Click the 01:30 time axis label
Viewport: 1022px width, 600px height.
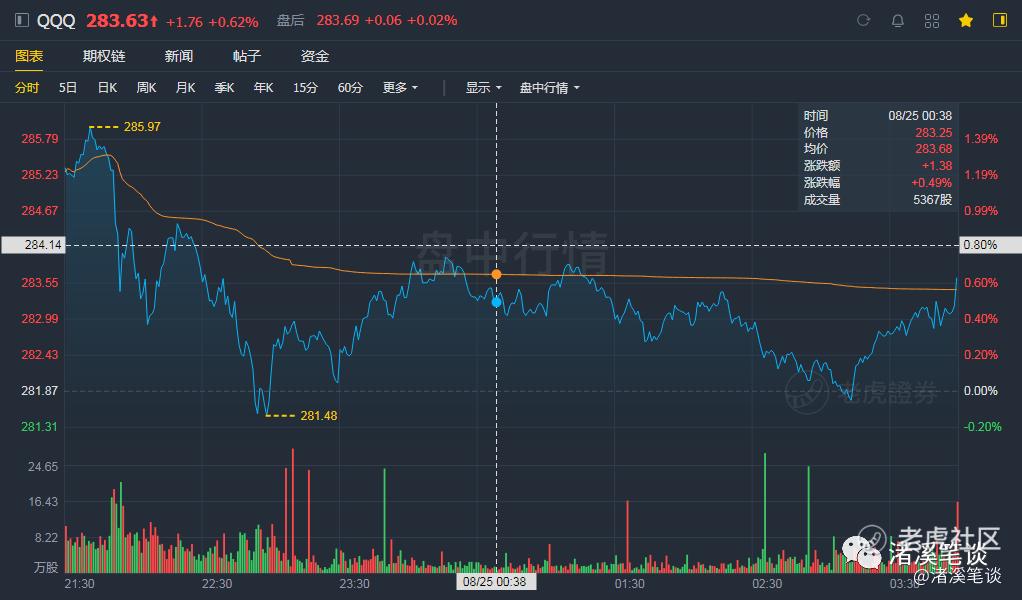click(630, 584)
